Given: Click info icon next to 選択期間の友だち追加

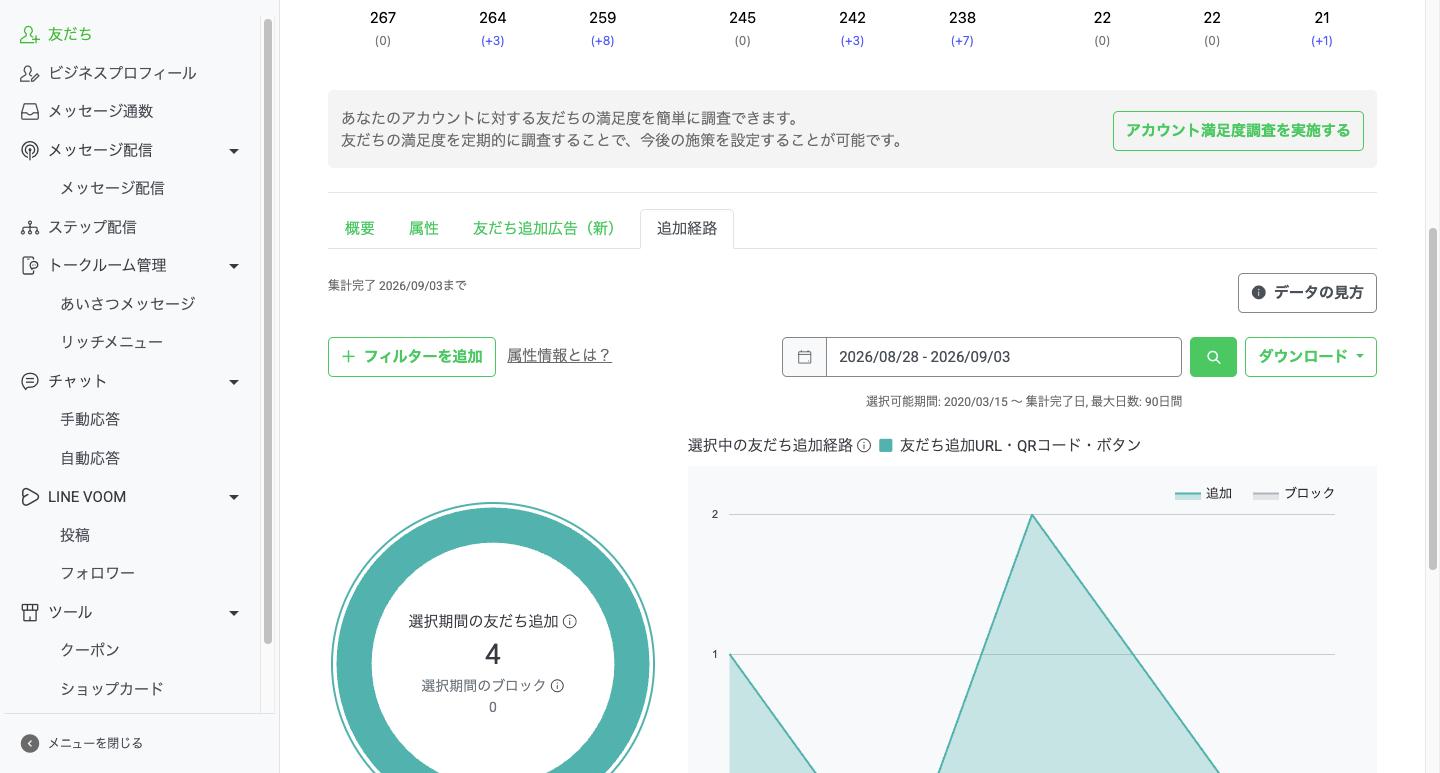Looking at the screenshot, I should pyautogui.click(x=570, y=621).
